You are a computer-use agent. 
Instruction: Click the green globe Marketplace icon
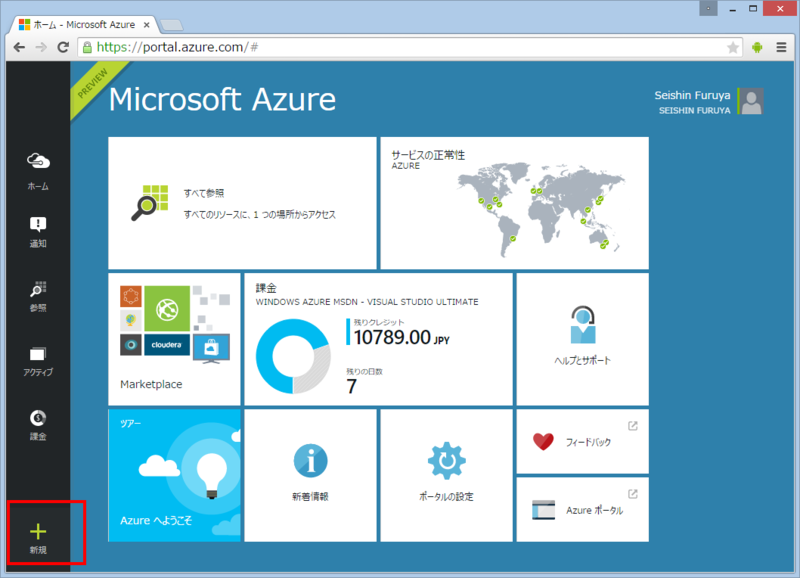(x=167, y=309)
